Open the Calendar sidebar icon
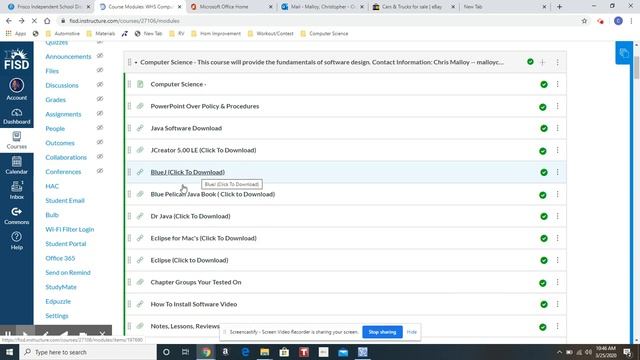640x360 pixels. coord(16,162)
